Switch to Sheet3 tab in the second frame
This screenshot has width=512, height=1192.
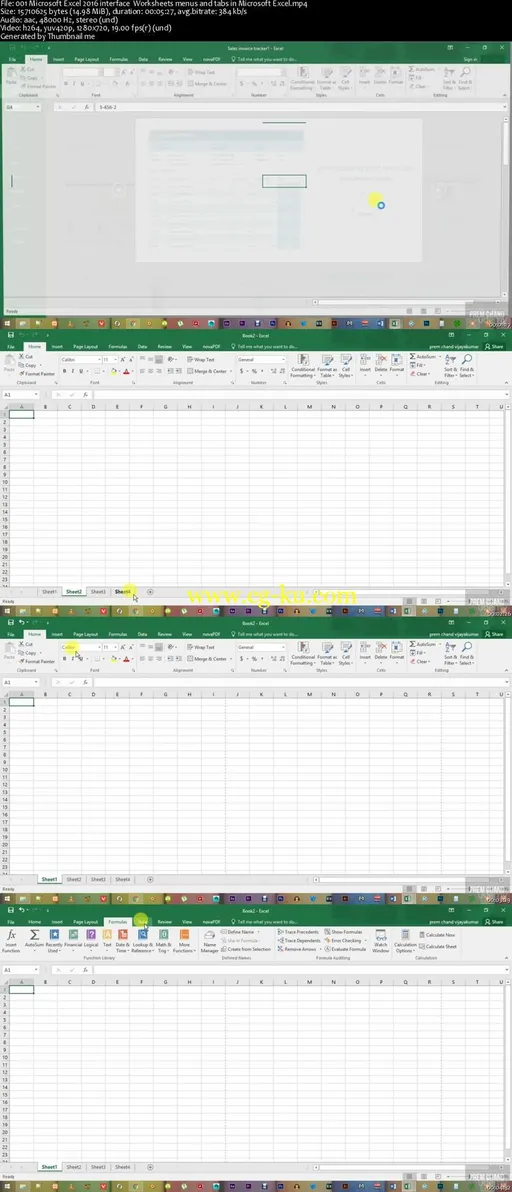tap(98, 591)
